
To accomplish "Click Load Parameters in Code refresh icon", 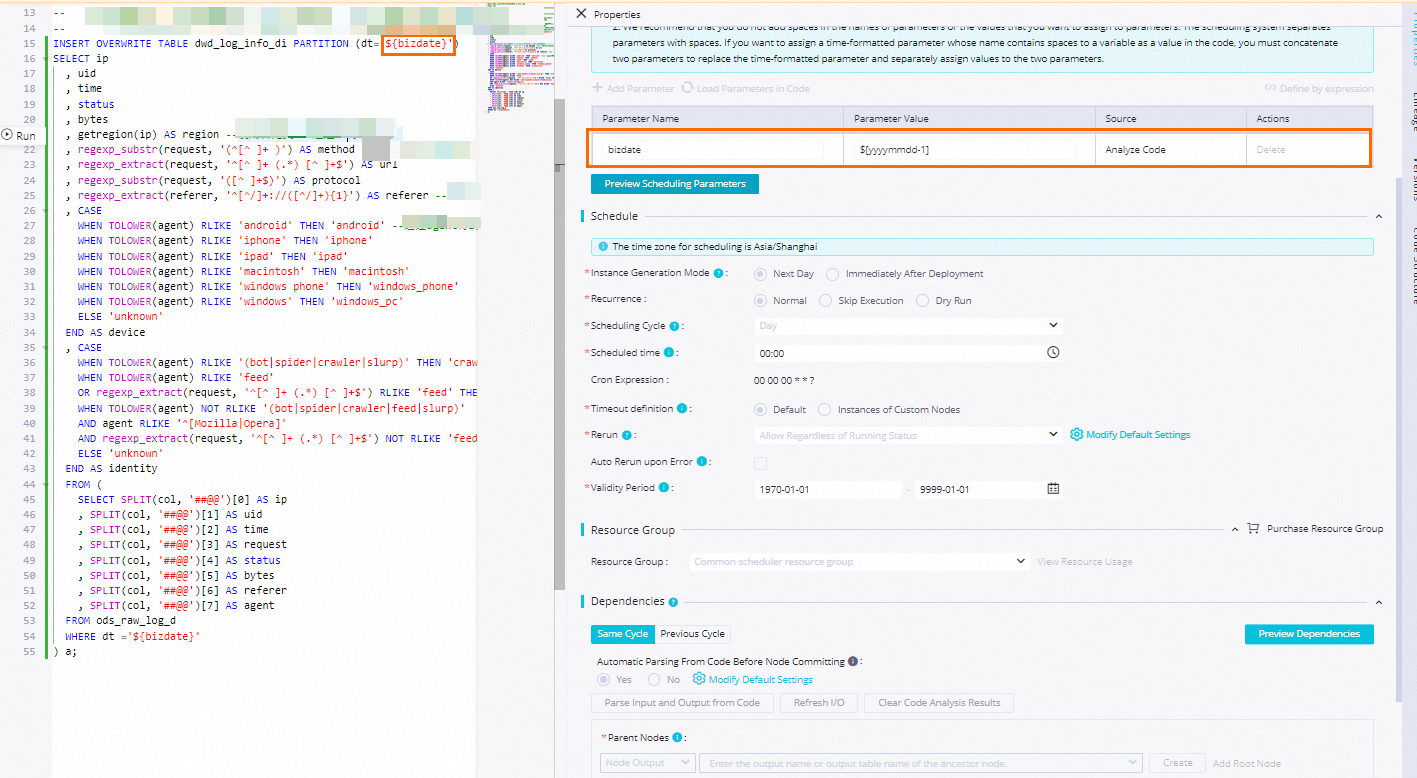I will 688,88.
